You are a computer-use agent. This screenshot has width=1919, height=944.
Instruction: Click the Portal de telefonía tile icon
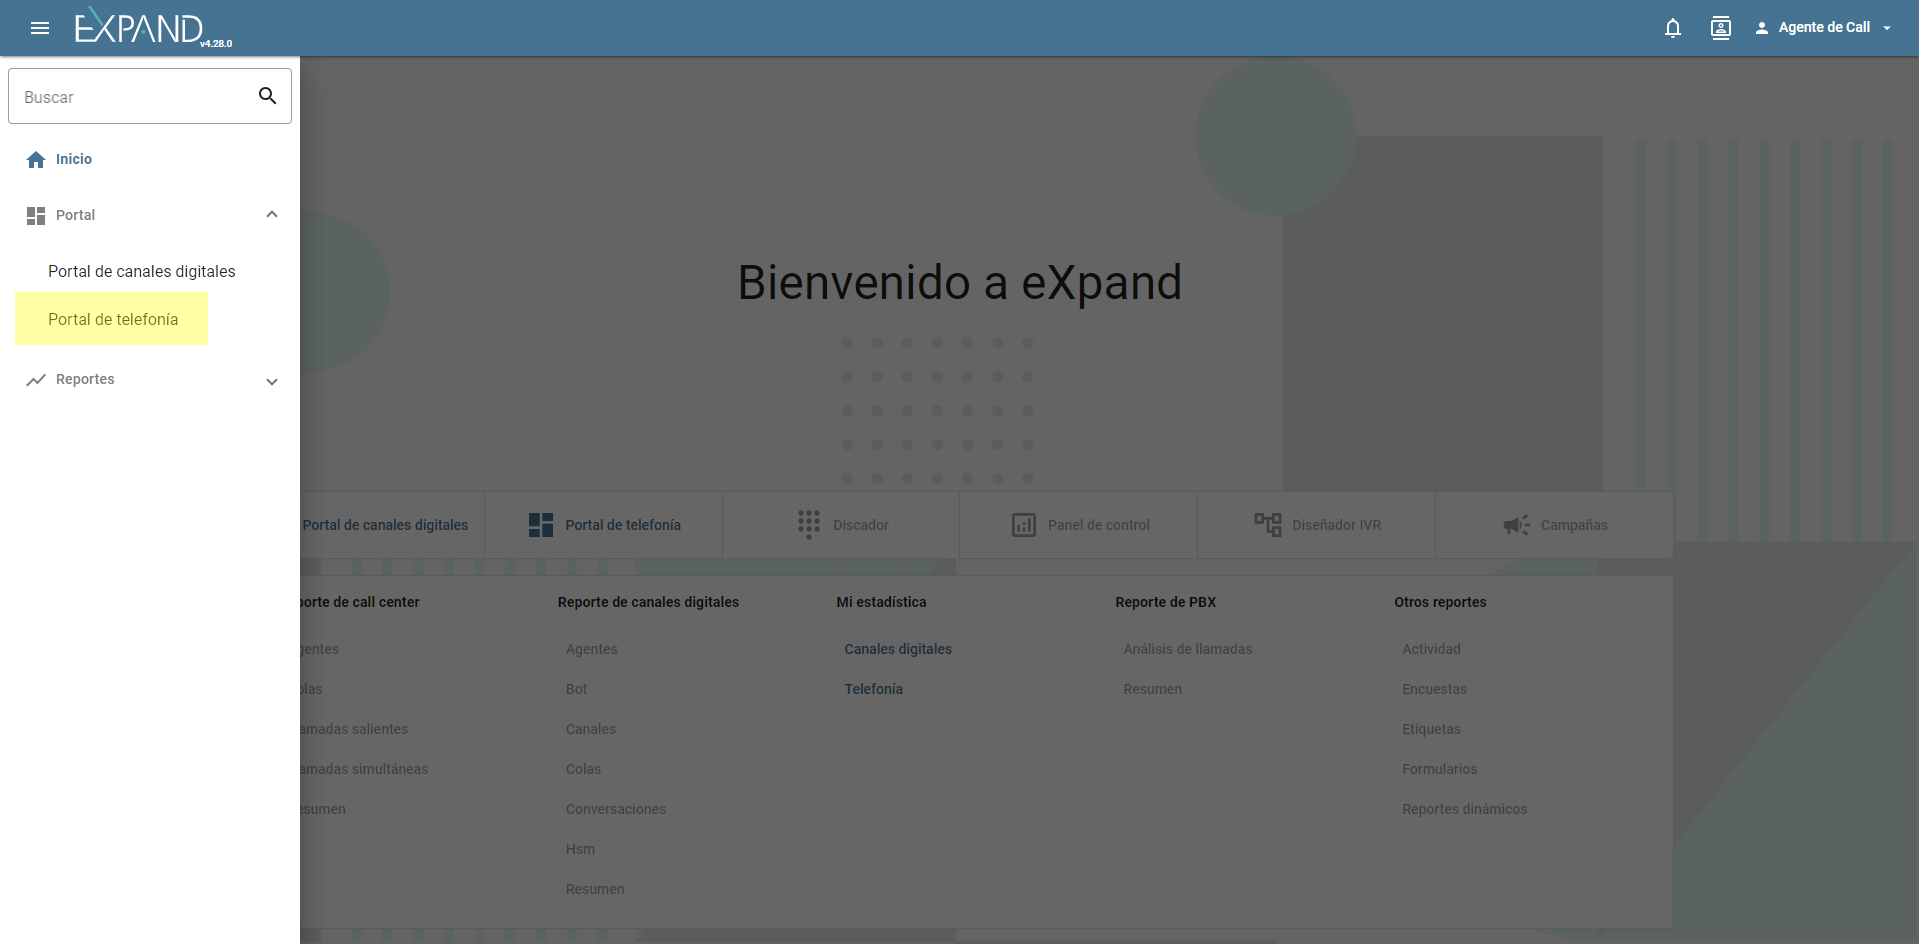[541, 525]
